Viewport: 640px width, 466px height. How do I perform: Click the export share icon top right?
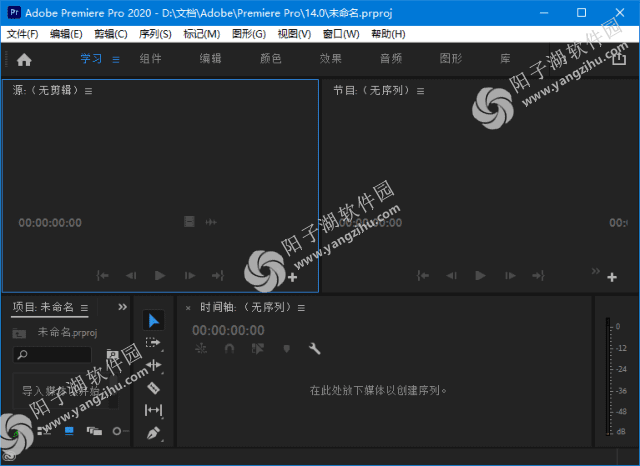pyautogui.click(x=619, y=58)
